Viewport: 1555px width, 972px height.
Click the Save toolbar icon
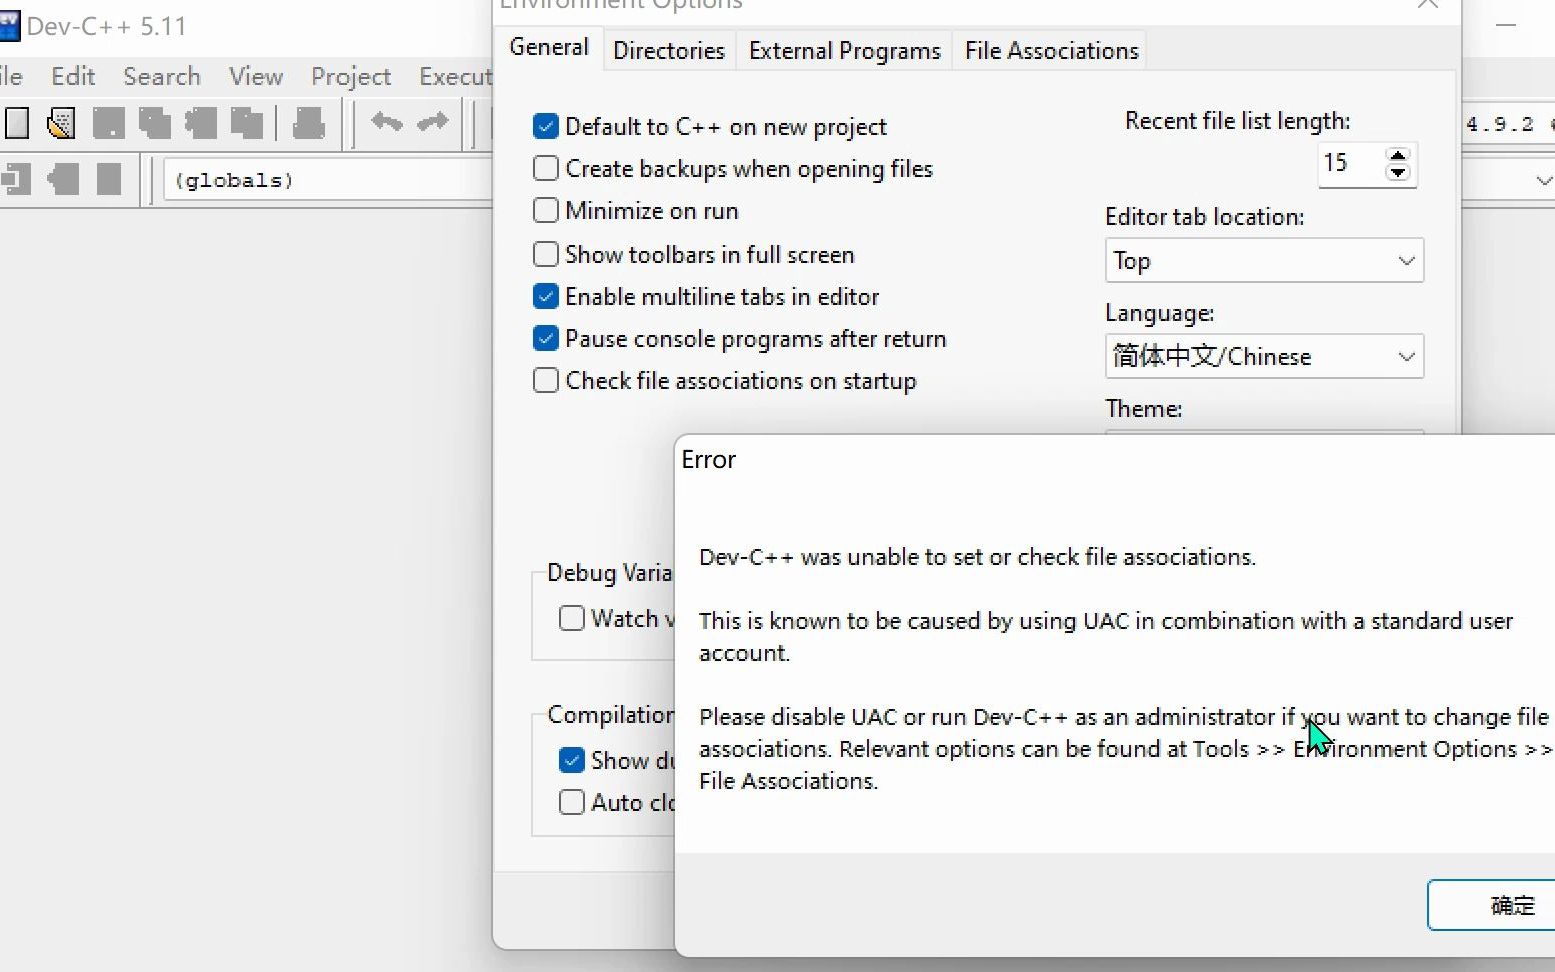pos(108,123)
